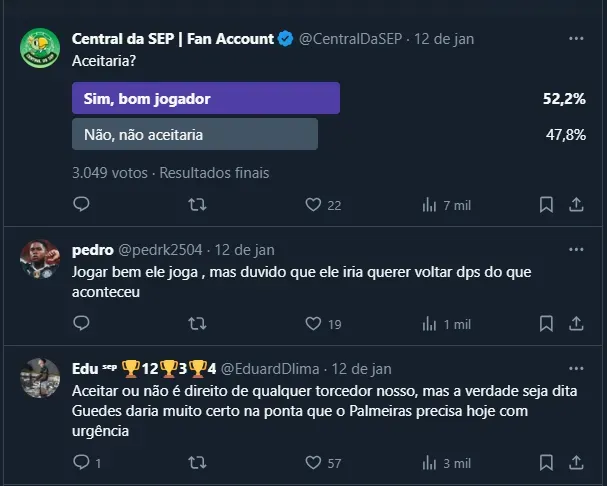
Task: Reply to pedro's comment
Action: [x=82, y=323]
